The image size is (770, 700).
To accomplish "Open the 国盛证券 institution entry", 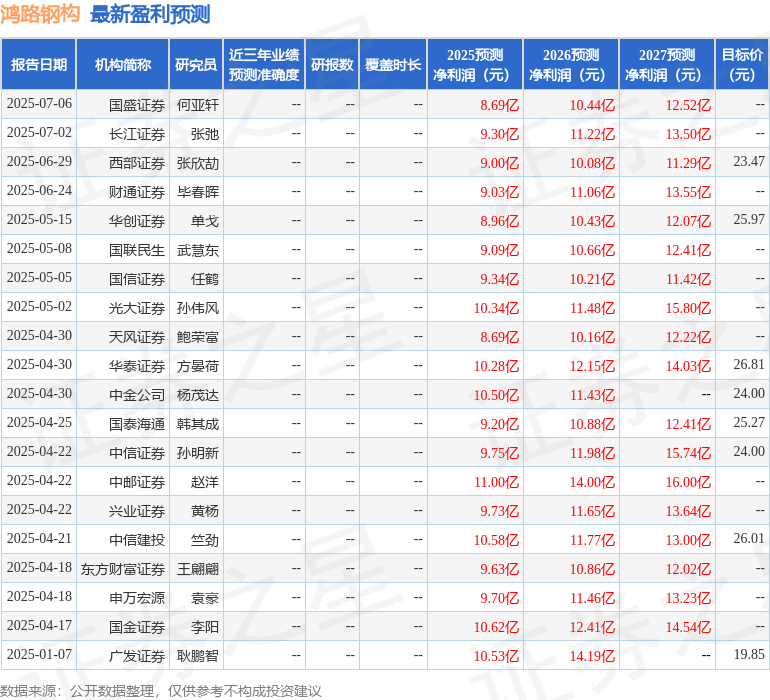I will 137,104.
